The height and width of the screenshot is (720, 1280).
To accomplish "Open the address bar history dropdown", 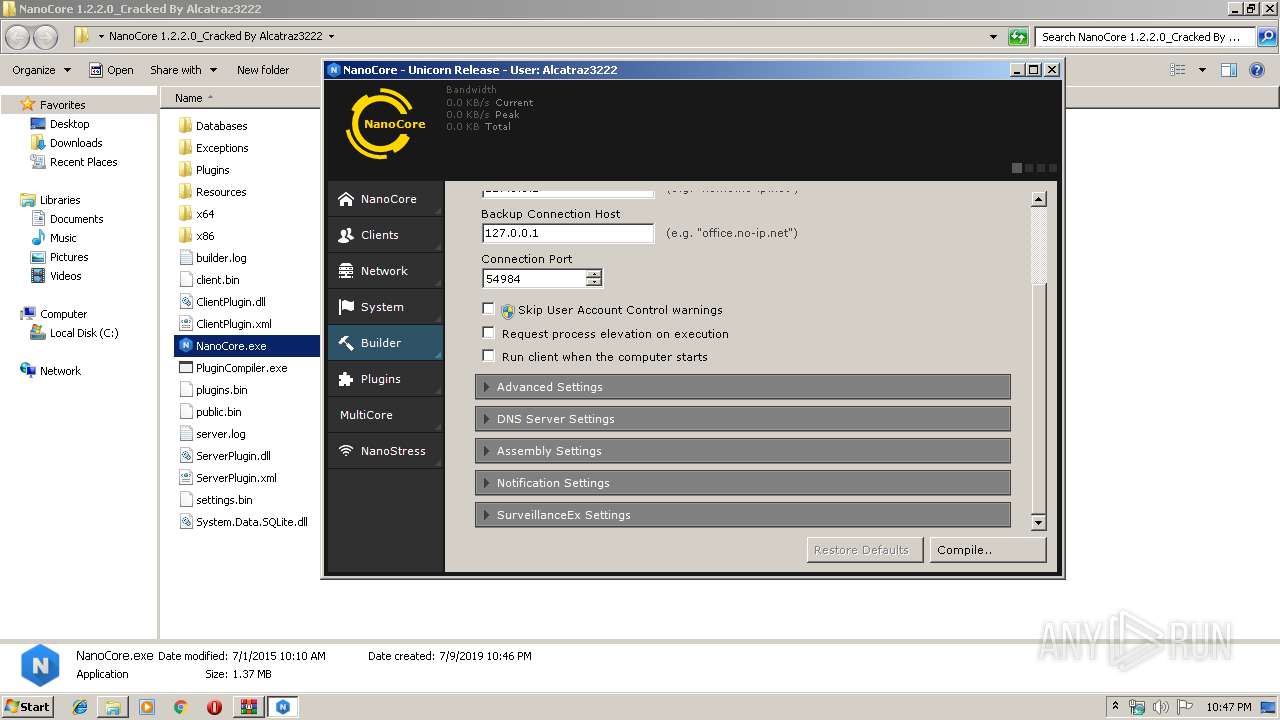I will pos(993,37).
